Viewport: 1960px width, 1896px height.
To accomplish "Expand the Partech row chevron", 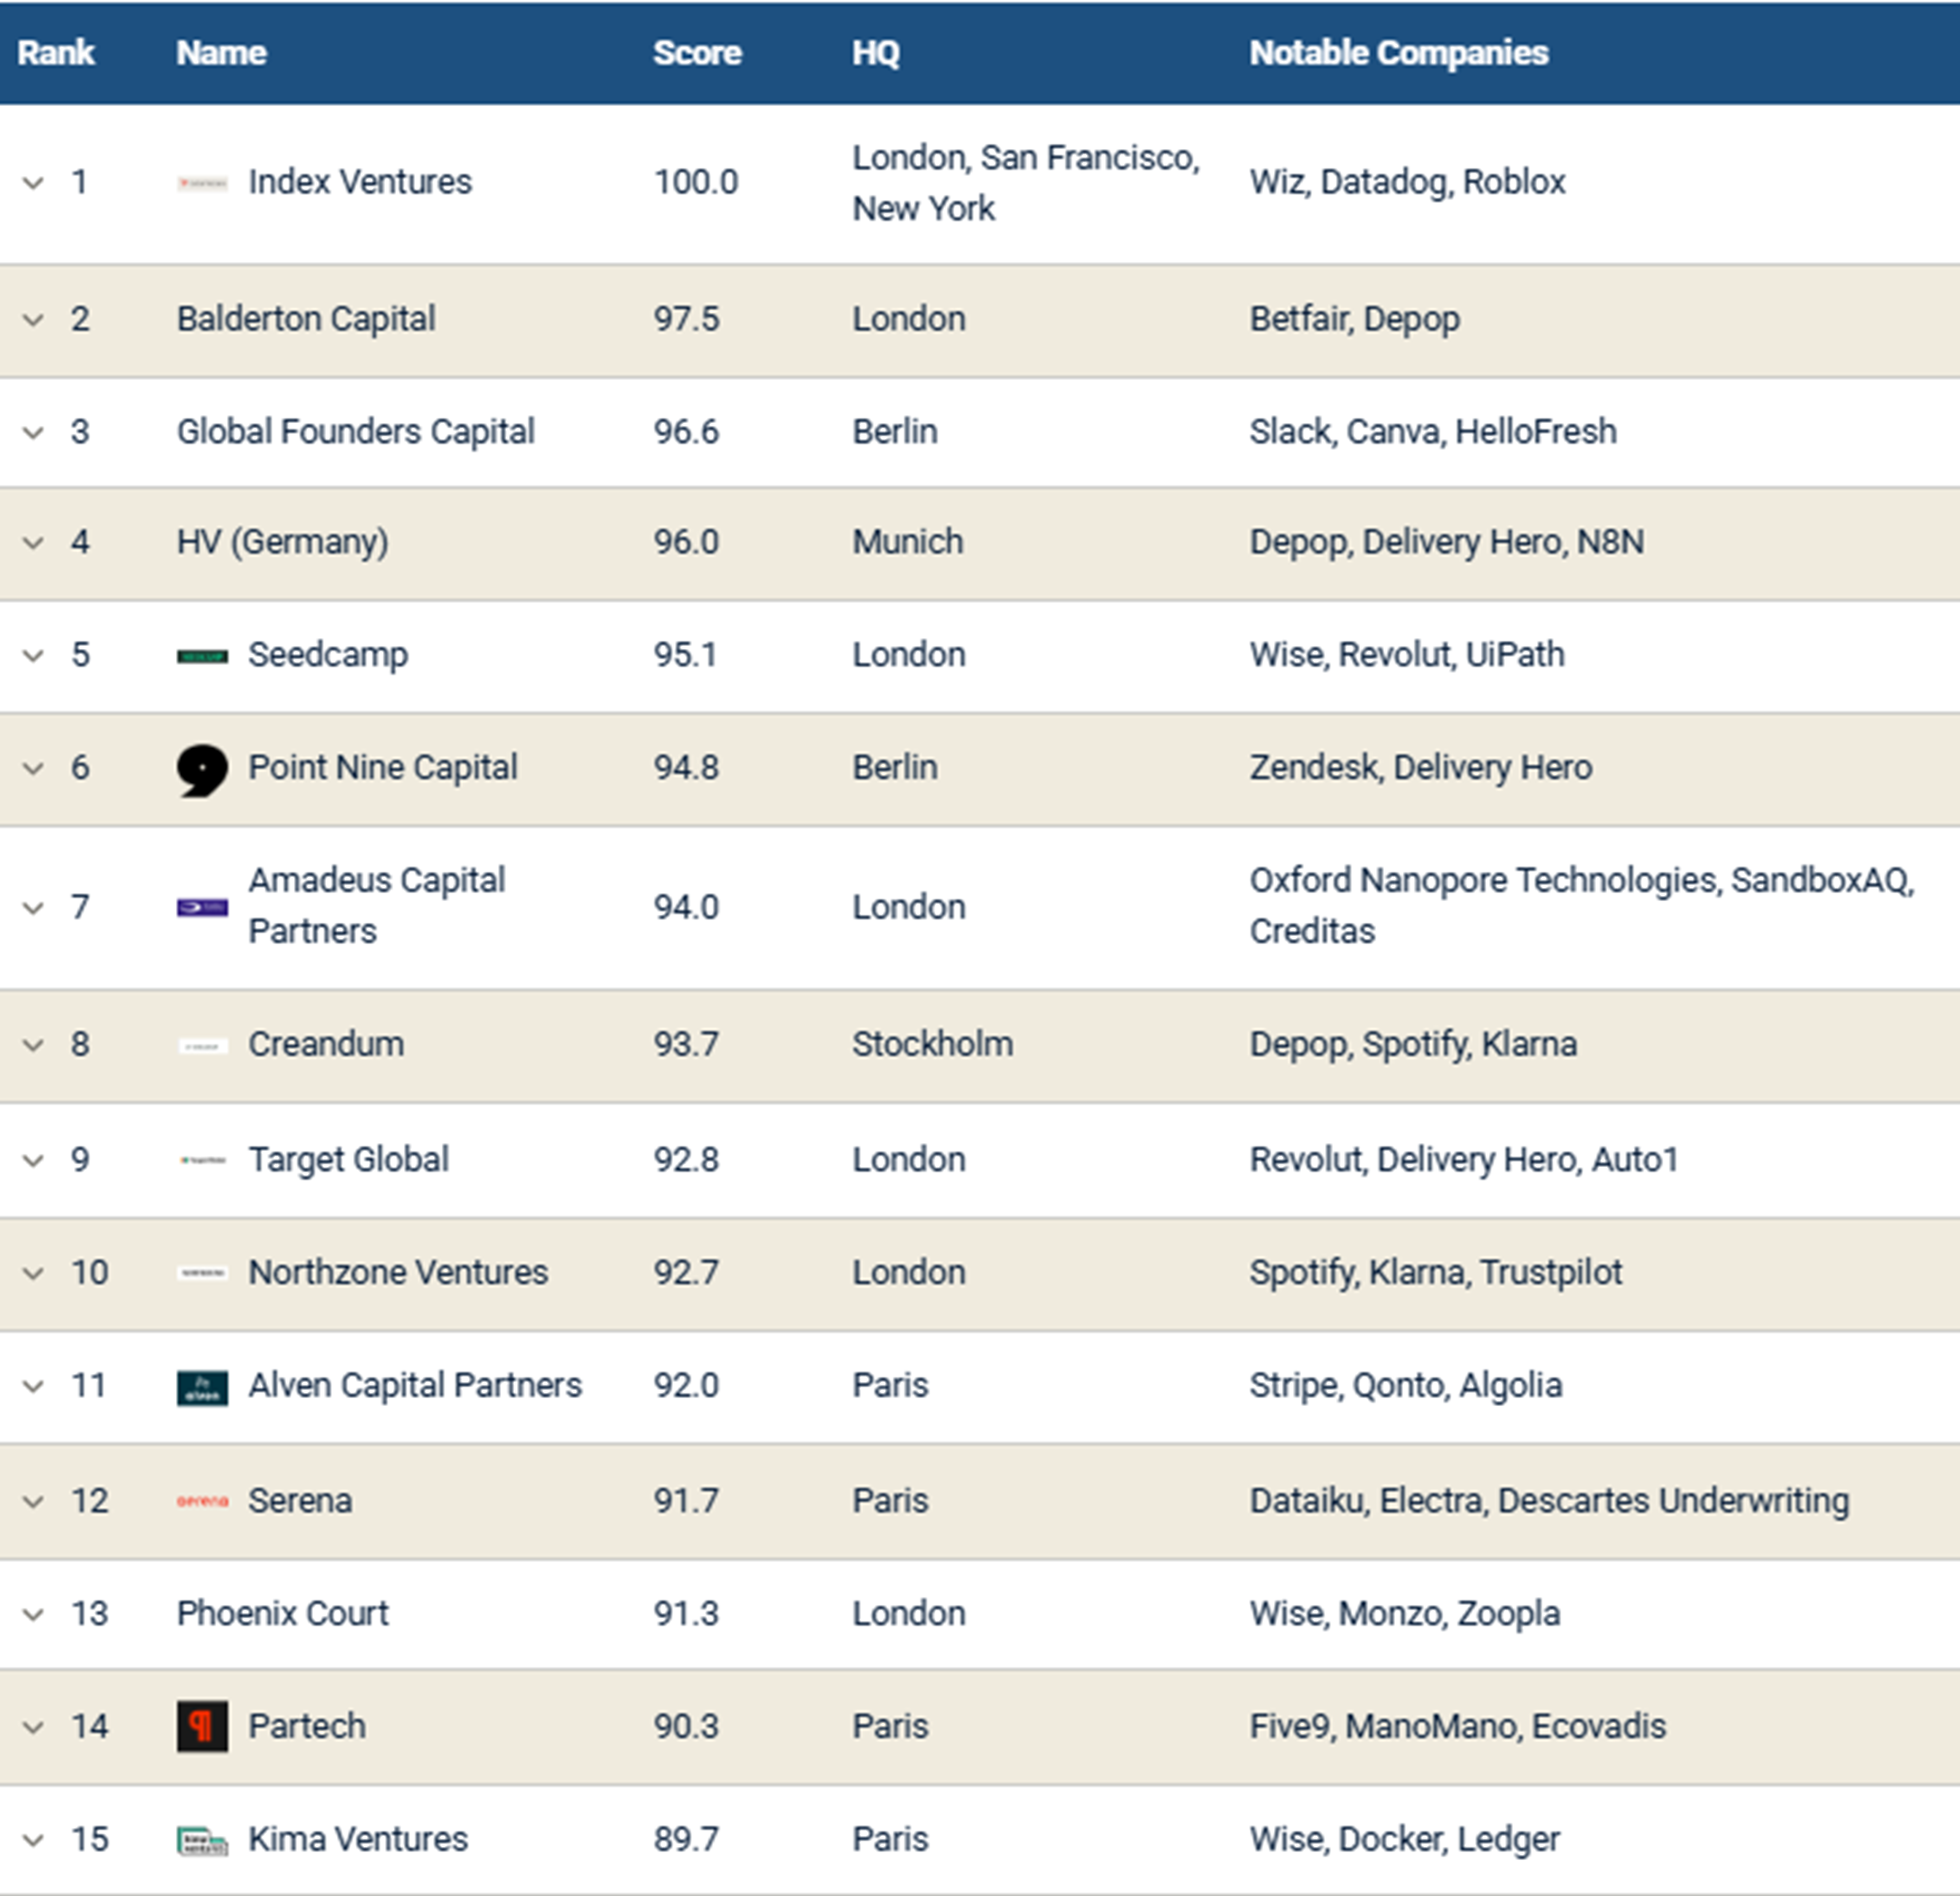I will coord(33,1728).
